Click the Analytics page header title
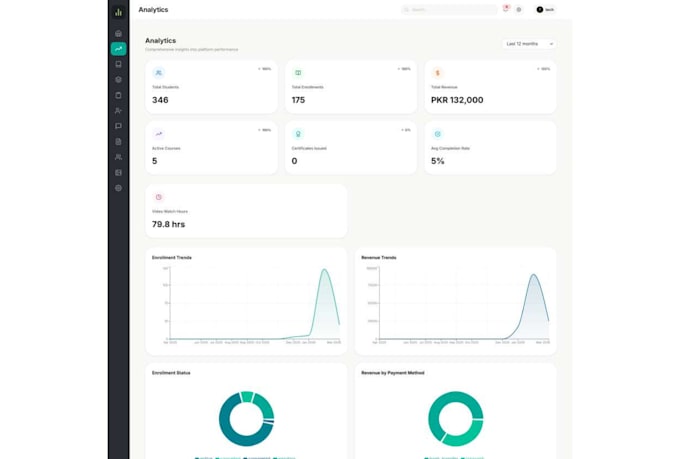 [153, 10]
